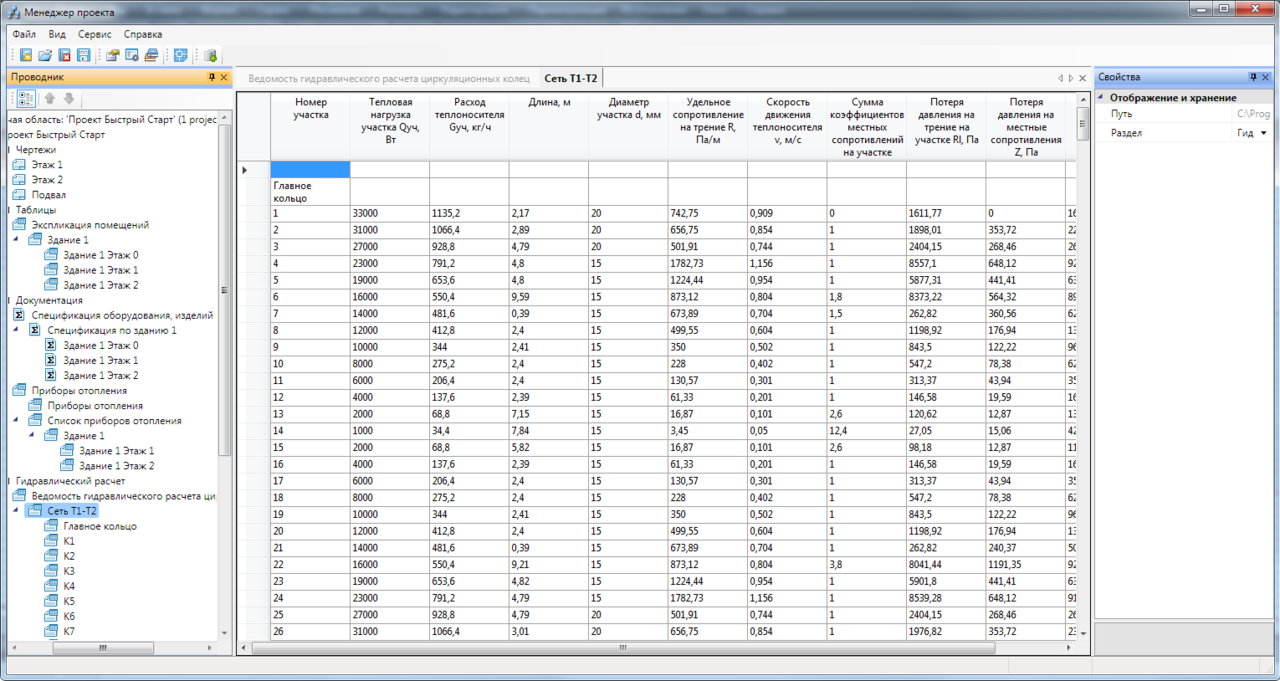This screenshot has width=1280, height=681.
Task: Switch to Ведомость гидравлического расчета циркуляционных колец tab
Action: pyautogui.click(x=388, y=78)
